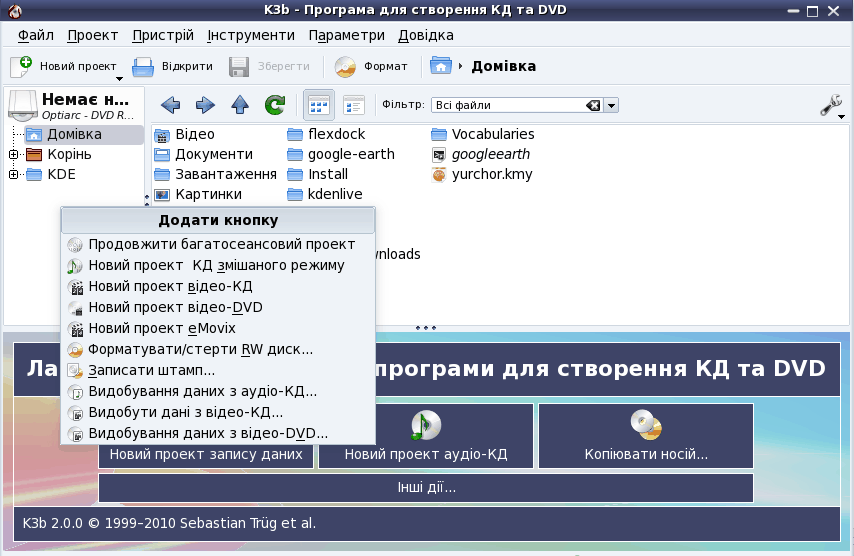The height and width of the screenshot is (556, 854).
Task: Open the Новий проект dropdown arrow
Action: (x=118, y=79)
